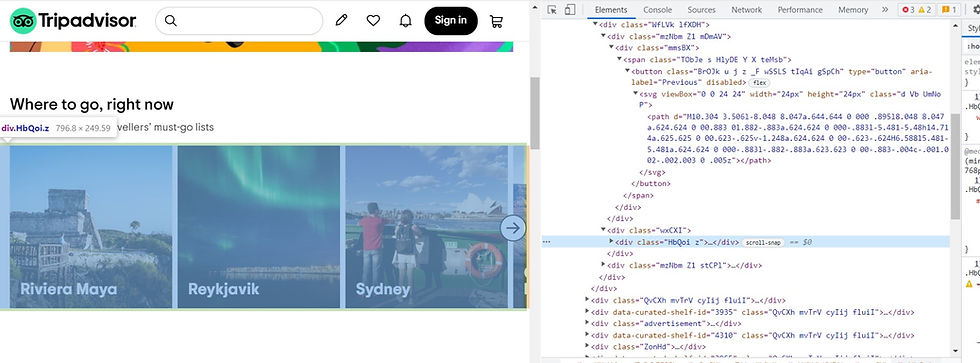This screenshot has height=363, width=980.
Task: Click the orange issues count badge
Action: point(949,9)
